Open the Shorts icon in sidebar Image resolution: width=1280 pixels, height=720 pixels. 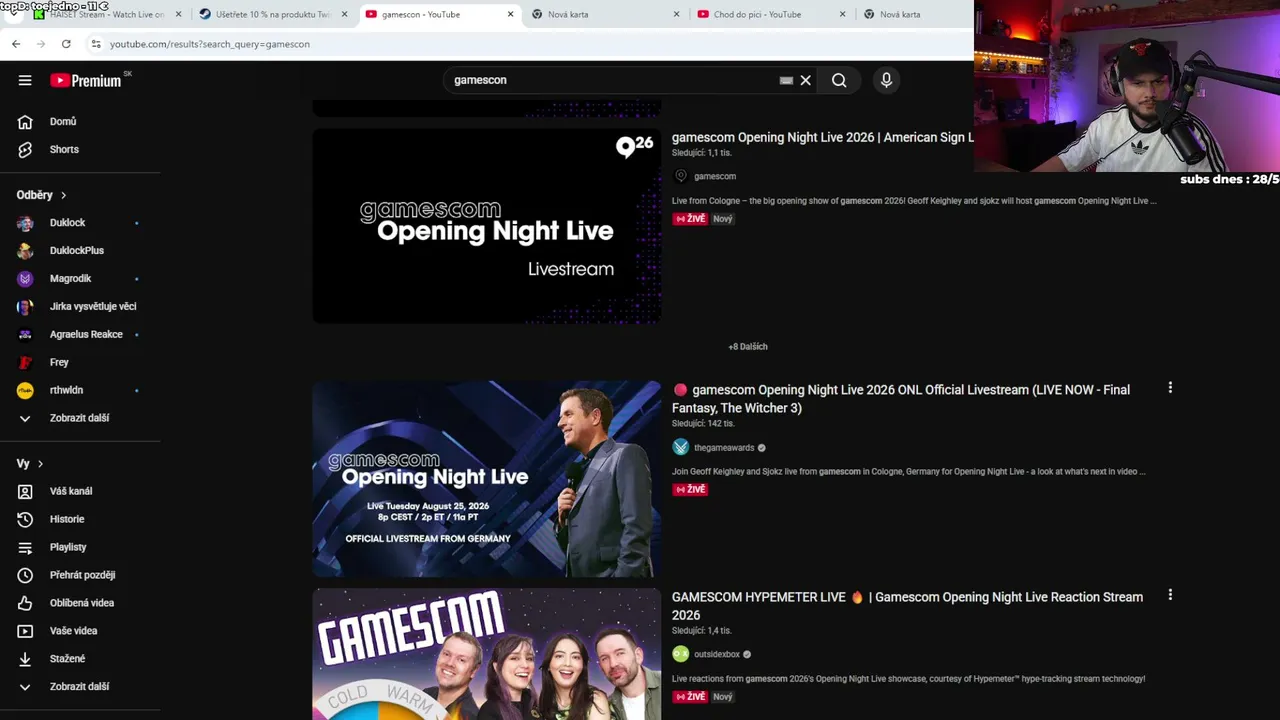coord(25,149)
